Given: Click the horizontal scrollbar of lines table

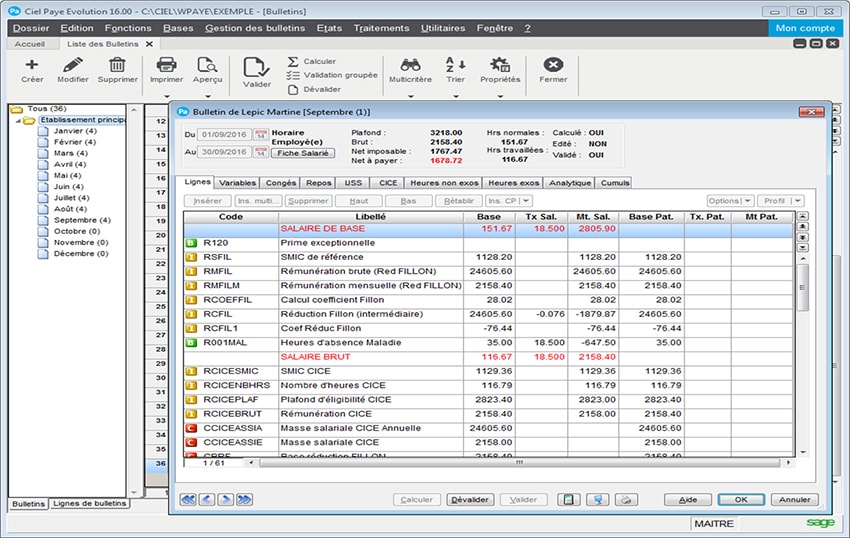Looking at the screenshot, I should coord(519,463).
